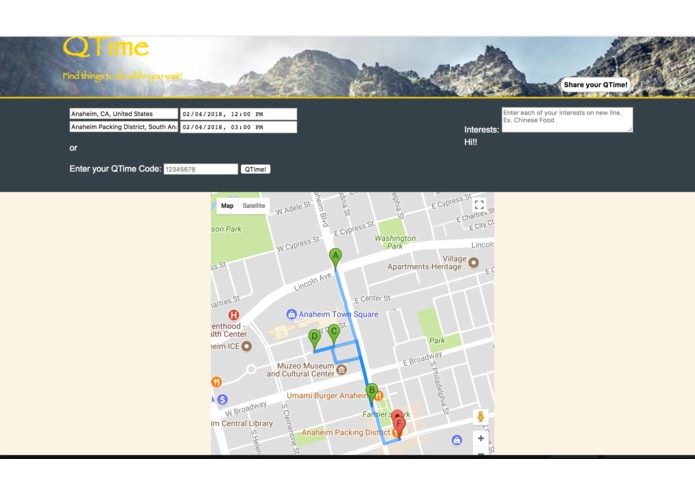Click the Washington Park label on map

point(395,242)
